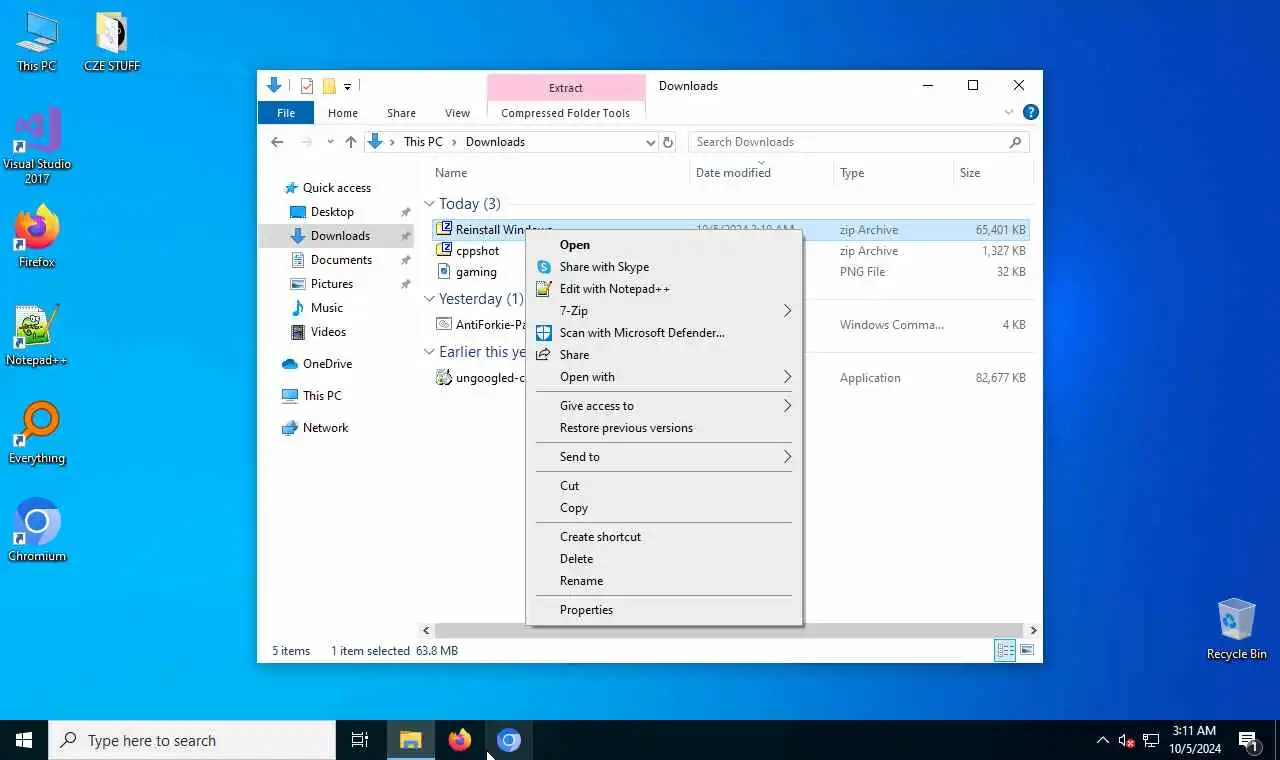Expand the Give access to submenu

[x=664, y=406]
